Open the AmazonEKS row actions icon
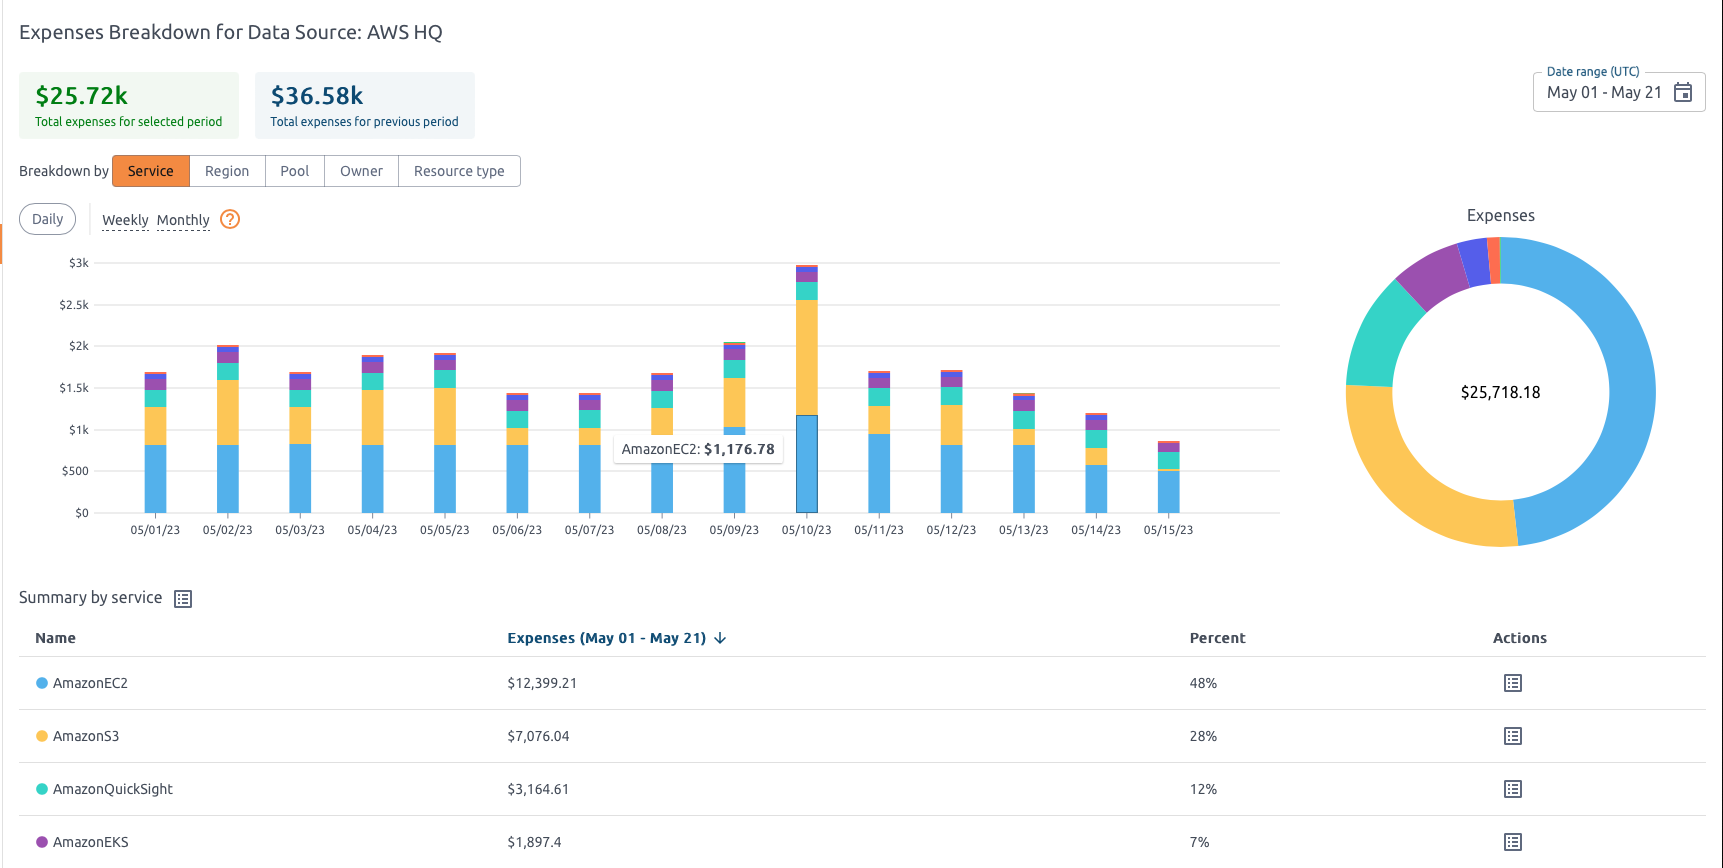The height and width of the screenshot is (868, 1723). 1512,842
